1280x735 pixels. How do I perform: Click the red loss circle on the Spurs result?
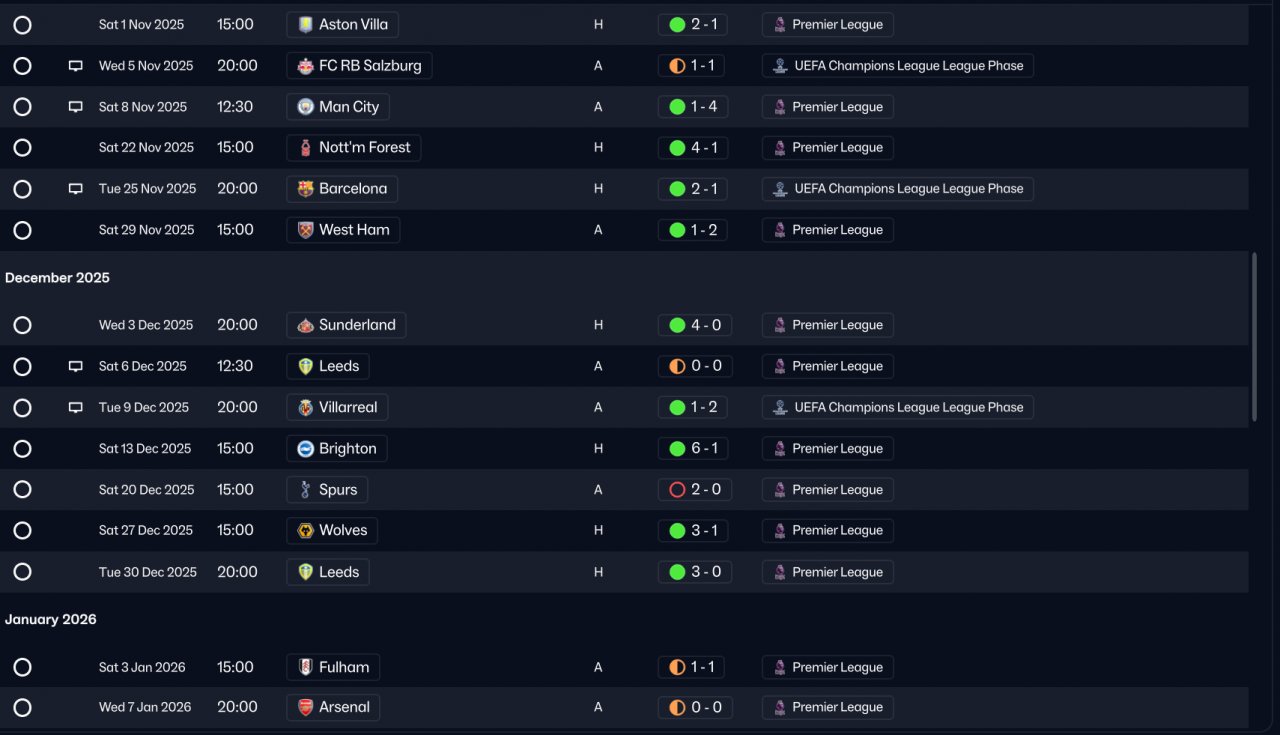677,490
